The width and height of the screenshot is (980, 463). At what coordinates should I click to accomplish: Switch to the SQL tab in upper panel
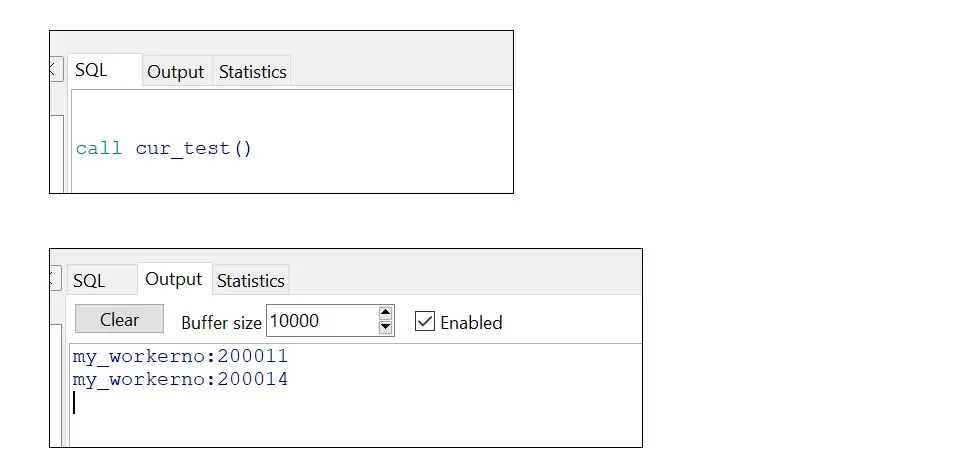click(91, 71)
